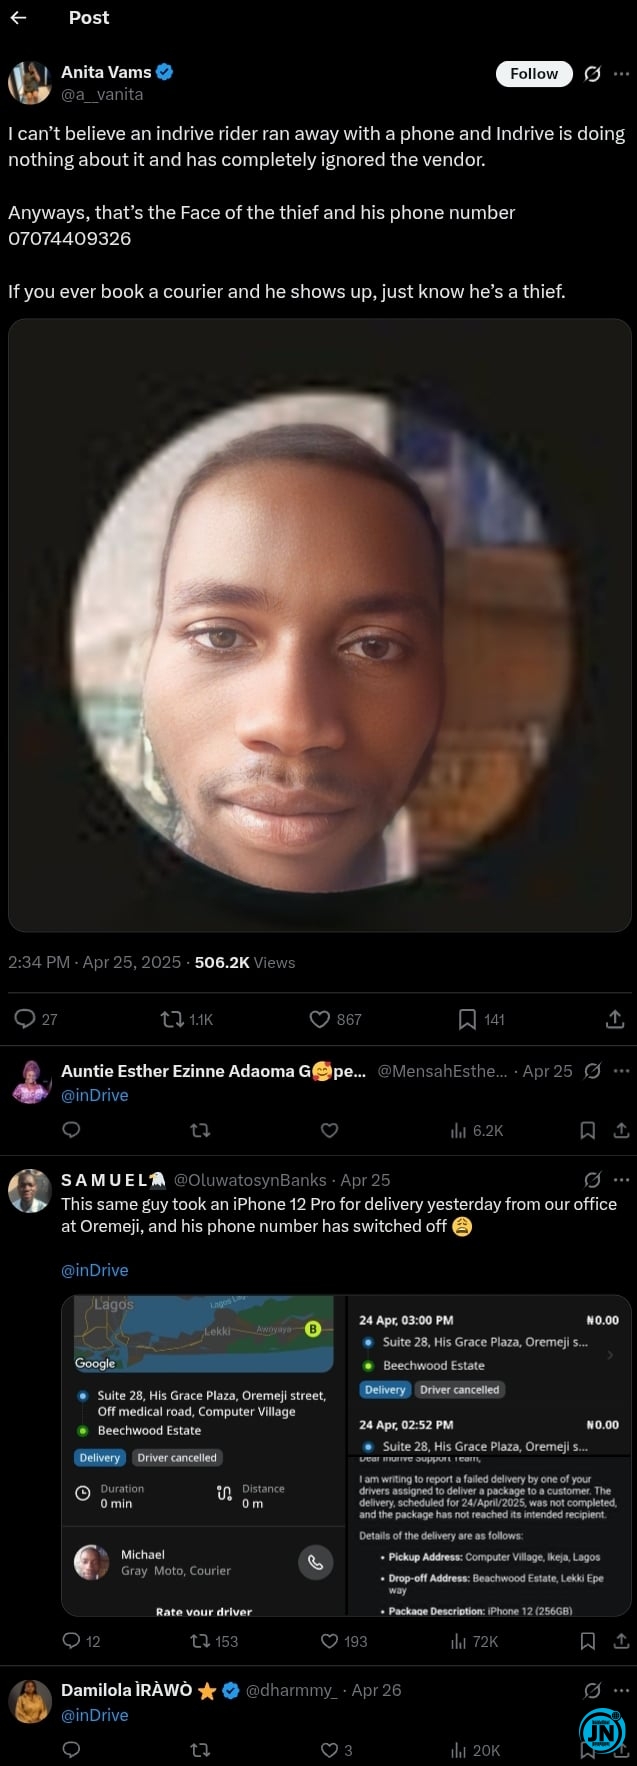This screenshot has height=1766, width=637.
Task: Open more options on Auntie Esther's reply
Action: click(622, 1071)
